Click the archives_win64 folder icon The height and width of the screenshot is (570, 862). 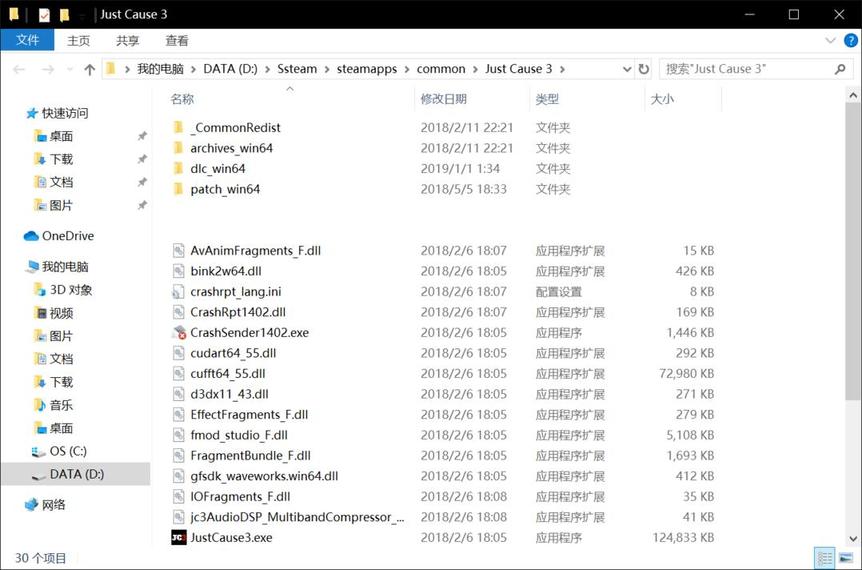point(178,148)
